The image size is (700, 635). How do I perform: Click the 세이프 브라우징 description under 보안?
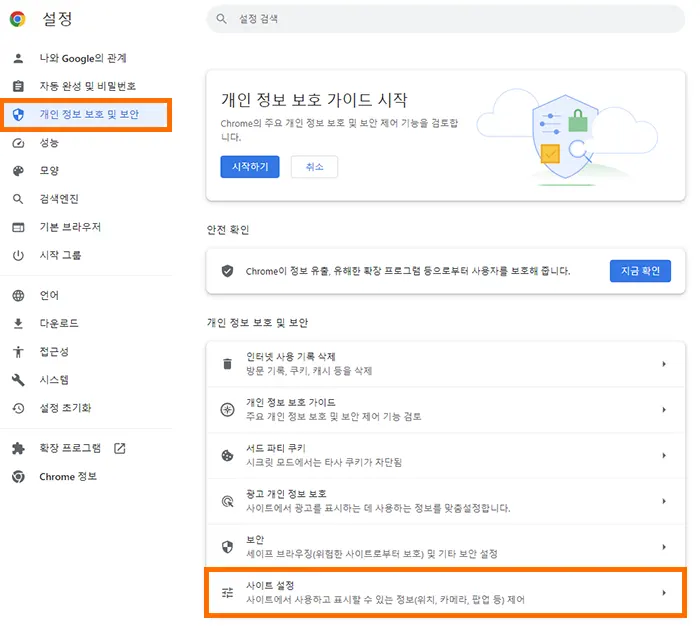click(x=372, y=554)
